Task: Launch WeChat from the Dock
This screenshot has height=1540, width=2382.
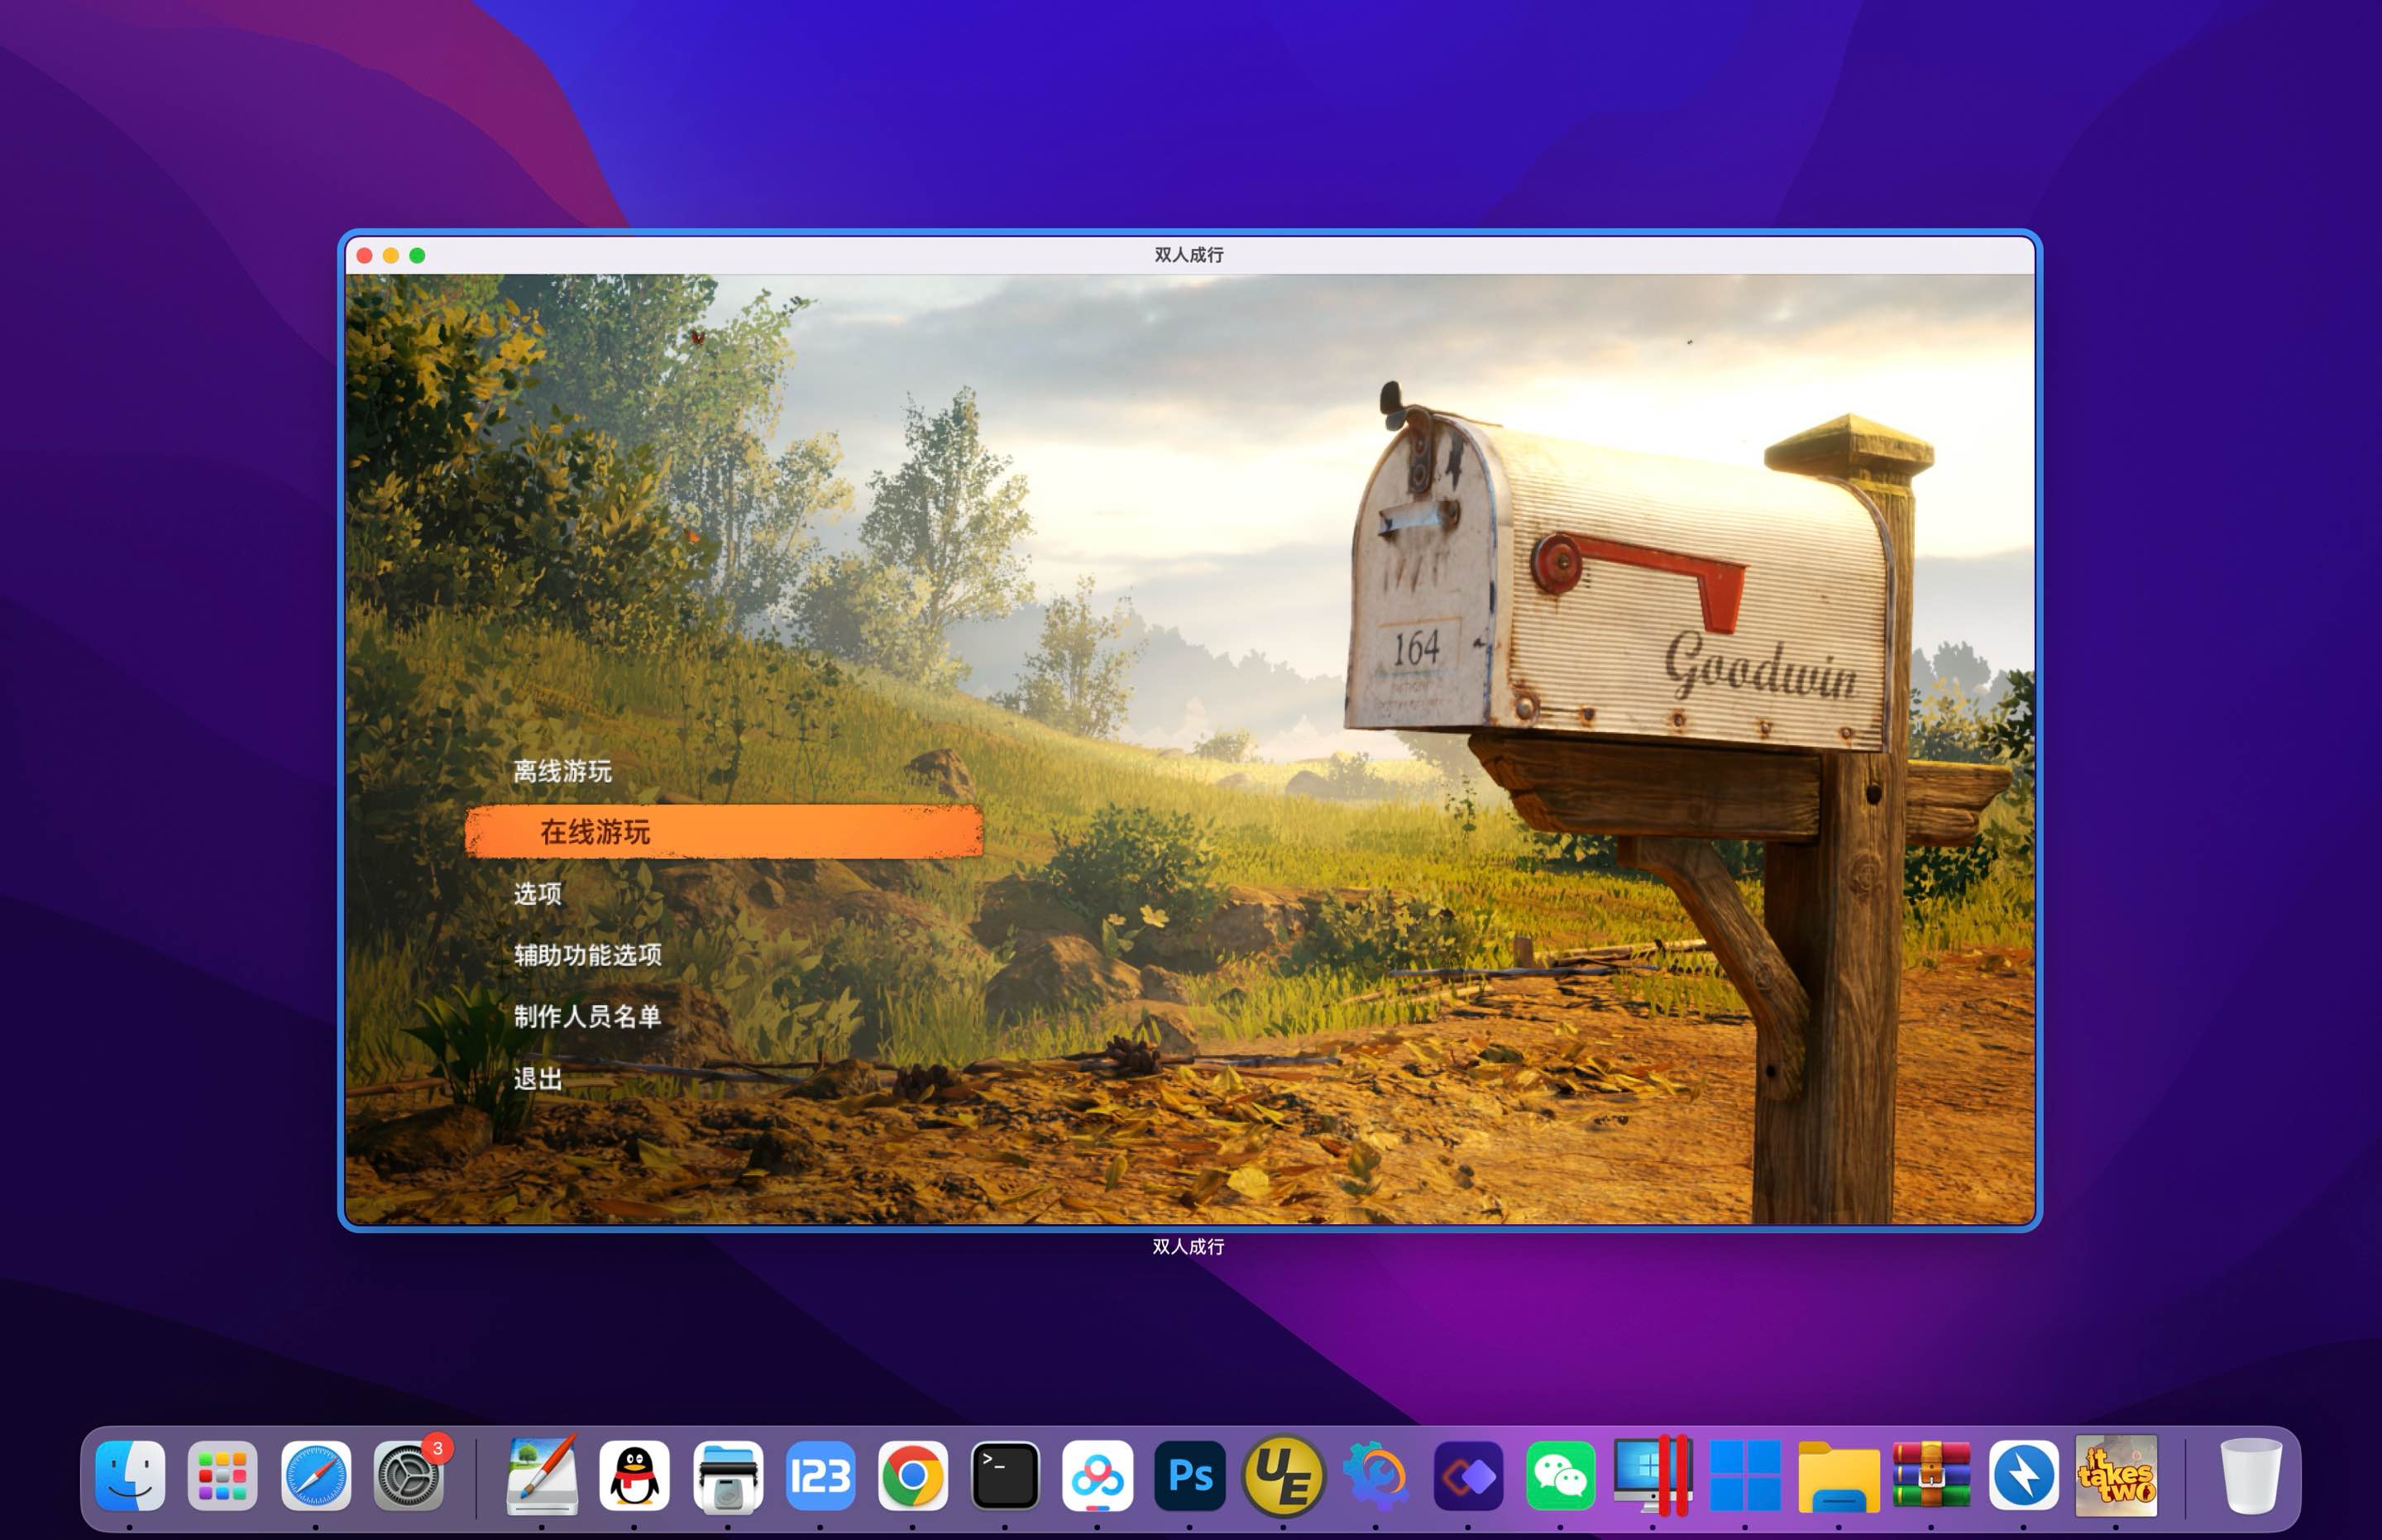Action: pos(1560,1475)
